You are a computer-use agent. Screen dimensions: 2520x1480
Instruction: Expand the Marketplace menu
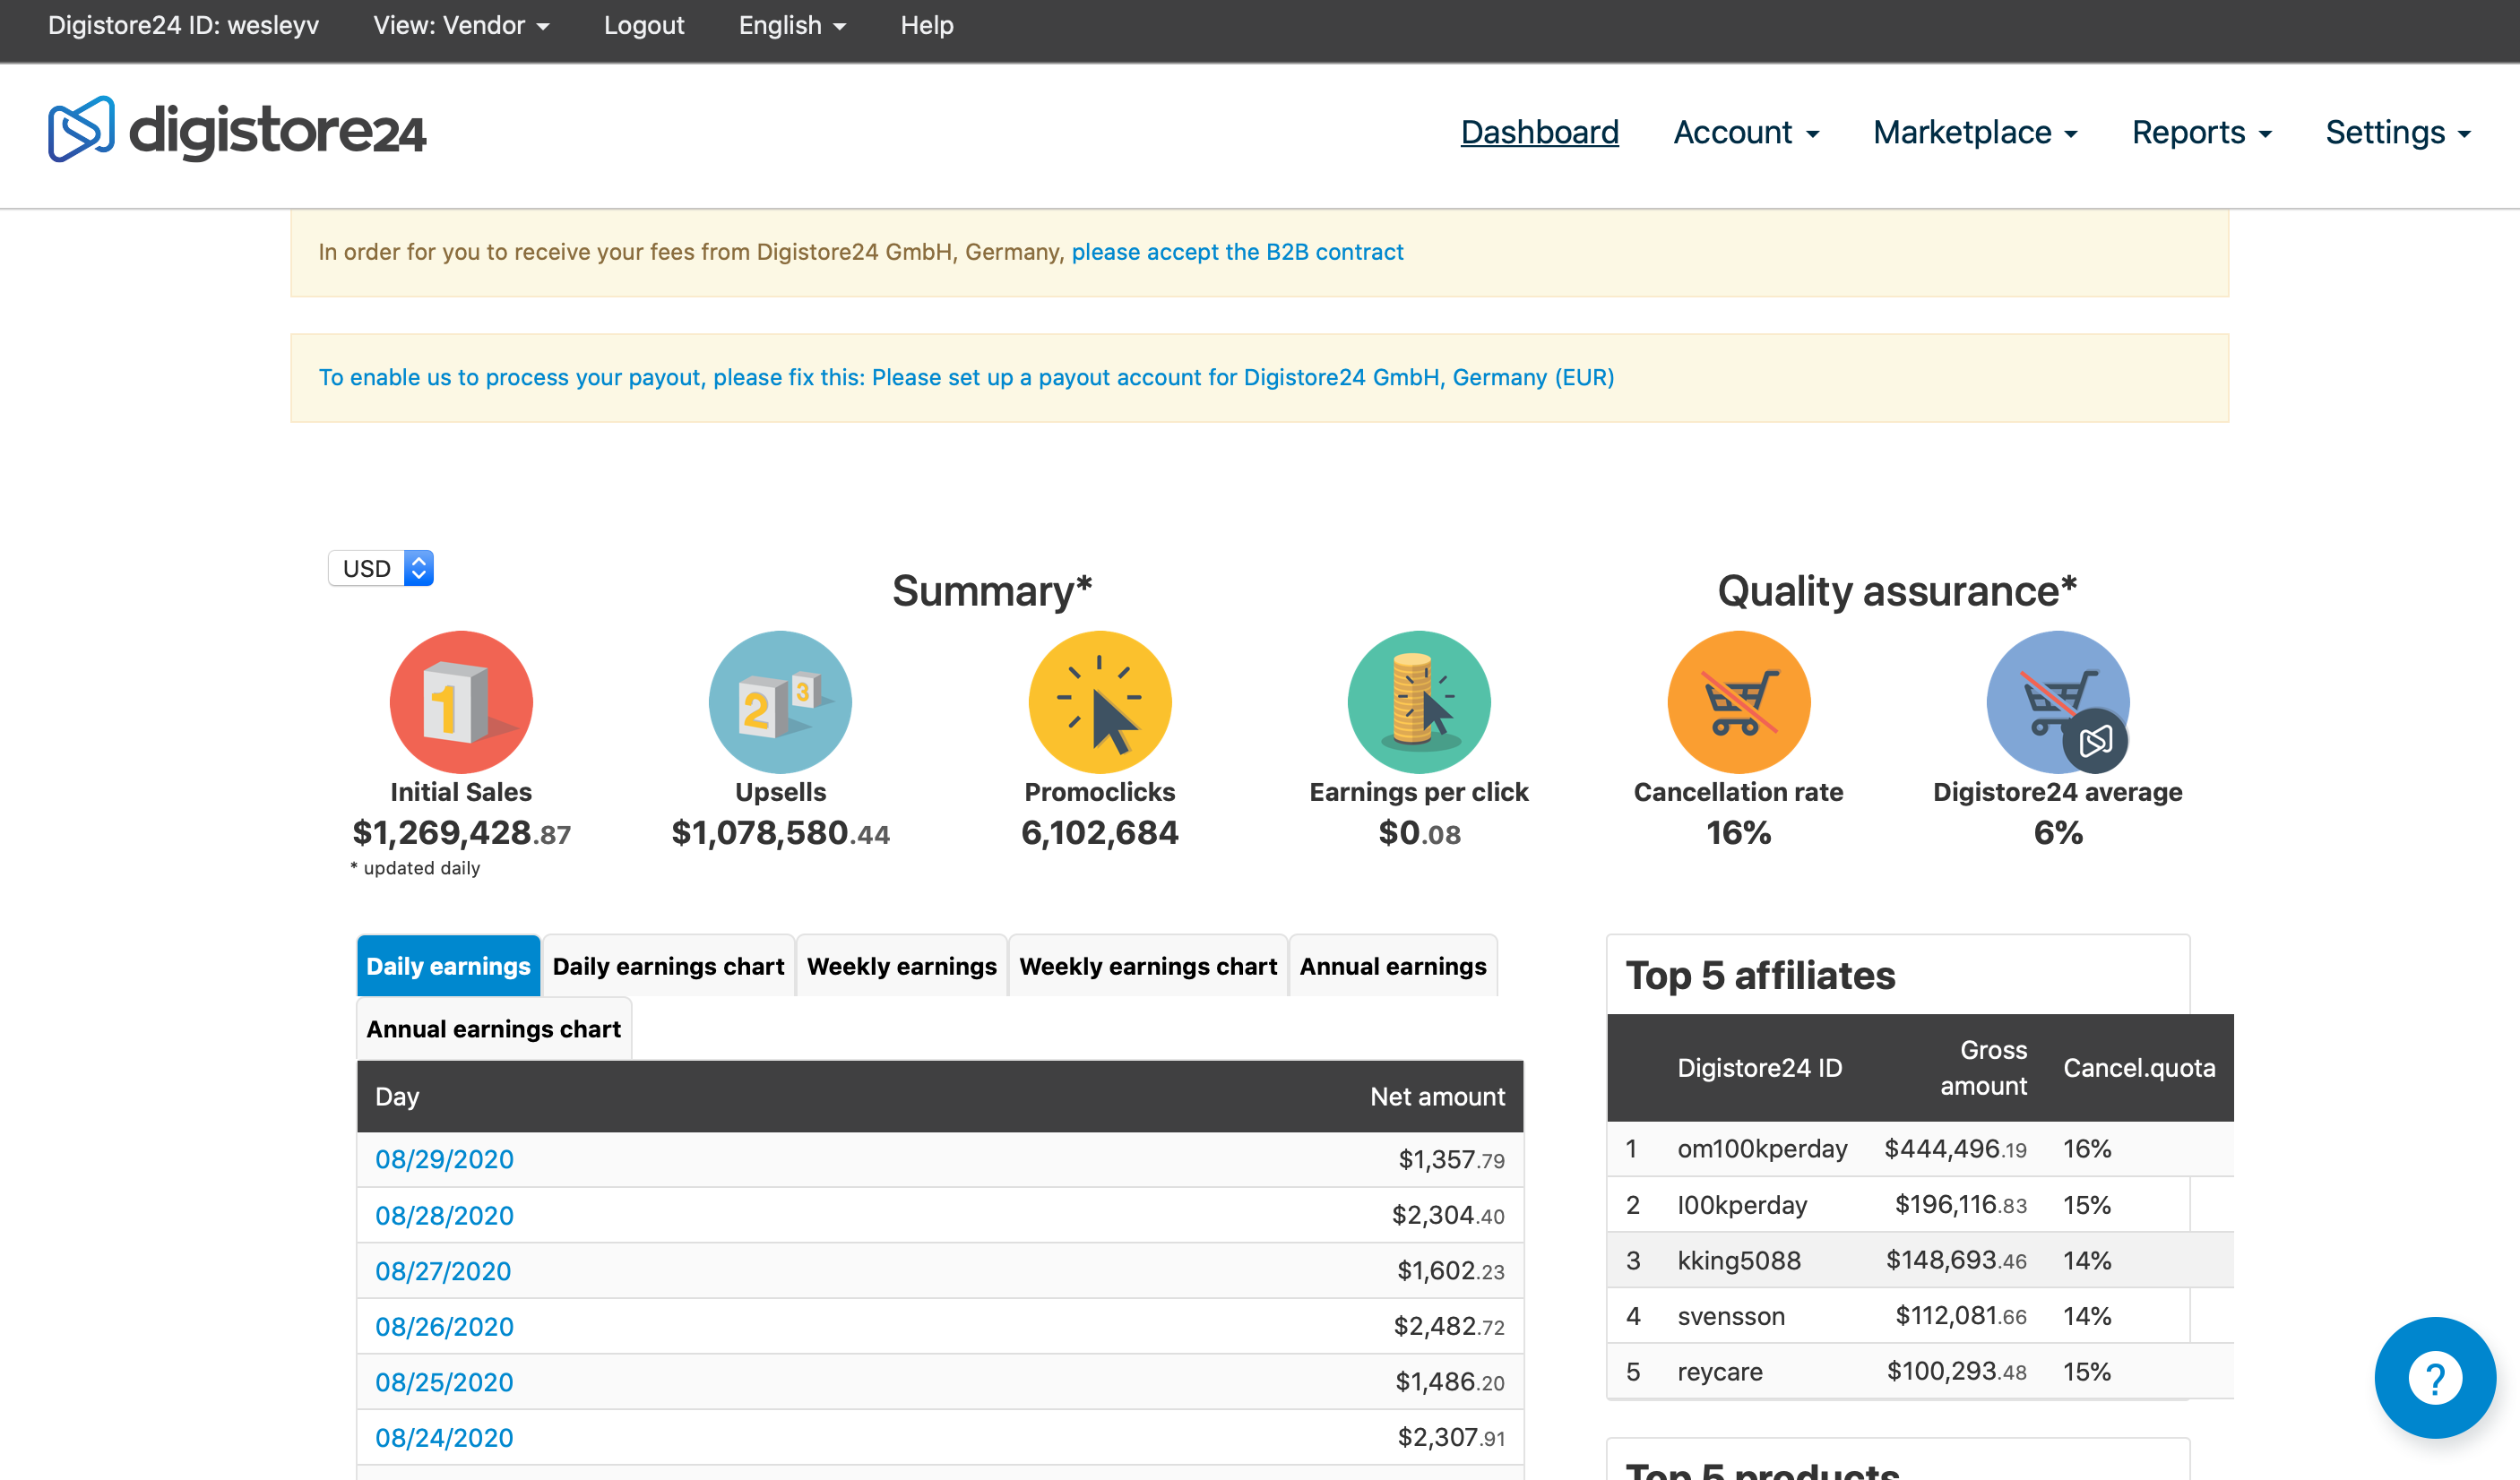(x=1975, y=132)
